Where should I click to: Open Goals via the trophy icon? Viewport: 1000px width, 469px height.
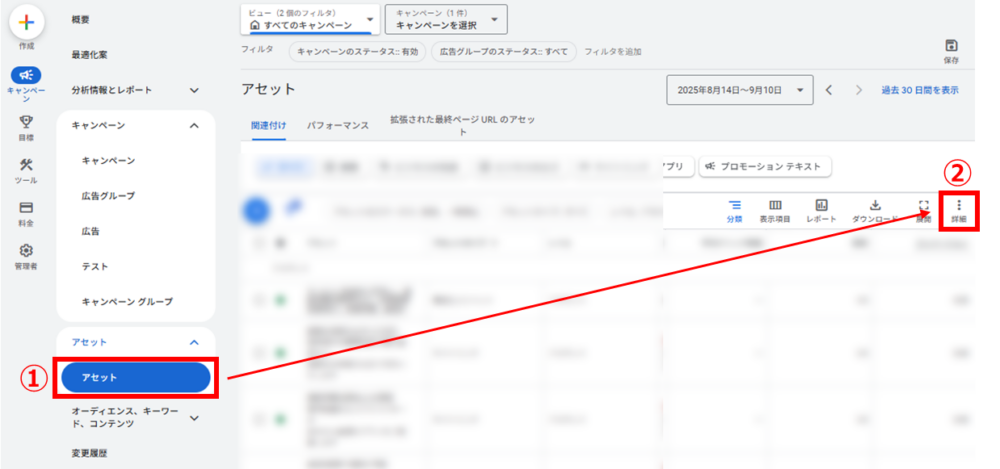coord(26,121)
